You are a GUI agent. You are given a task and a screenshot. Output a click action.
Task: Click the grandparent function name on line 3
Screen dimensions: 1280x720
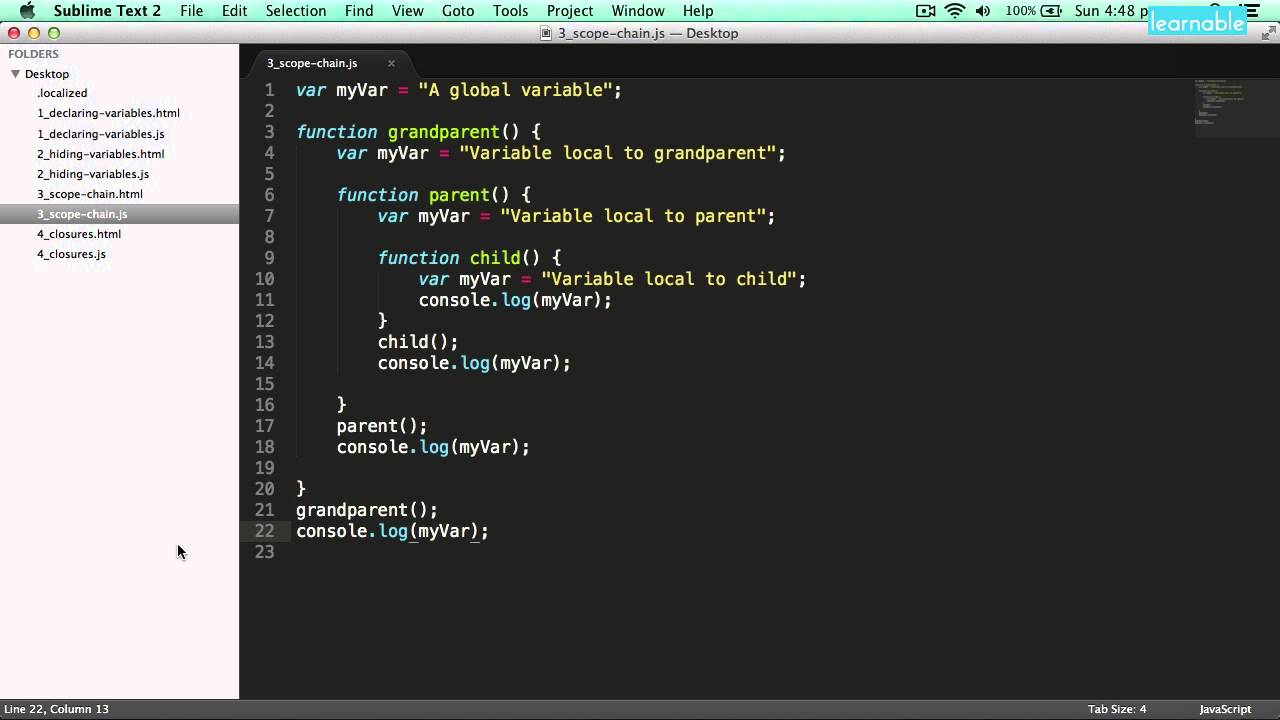pyautogui.click(x=444, y=132)
